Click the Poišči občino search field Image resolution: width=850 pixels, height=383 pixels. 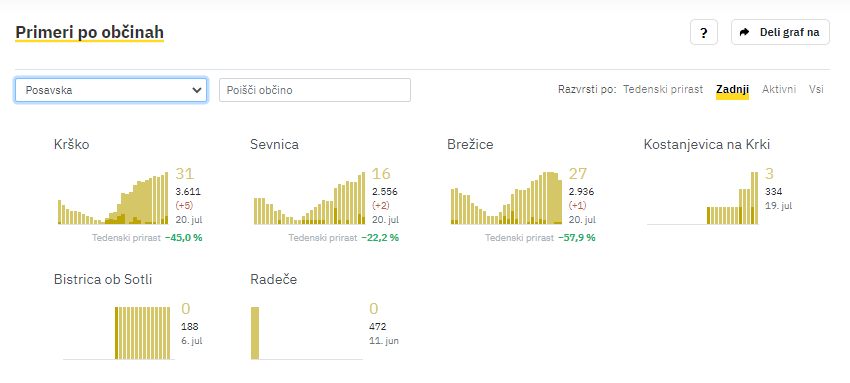(x=315, y=90)
